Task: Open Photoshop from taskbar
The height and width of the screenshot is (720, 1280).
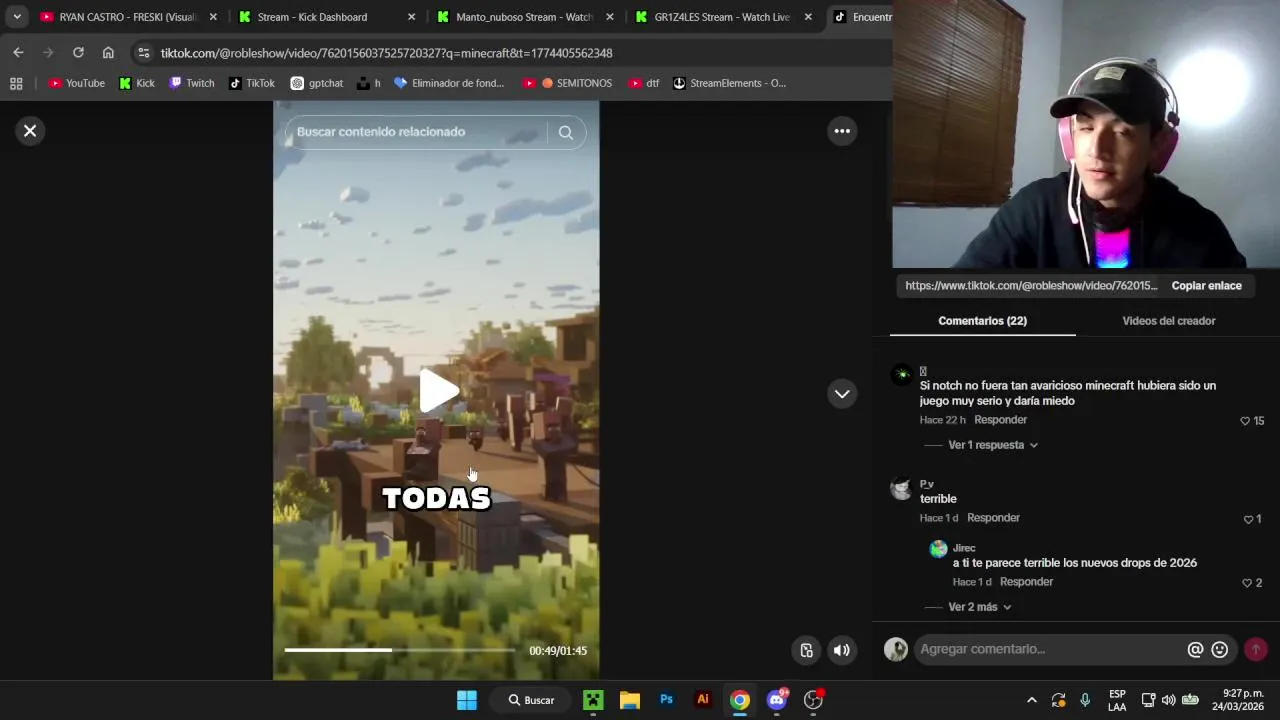Action: tap(666, 700)
